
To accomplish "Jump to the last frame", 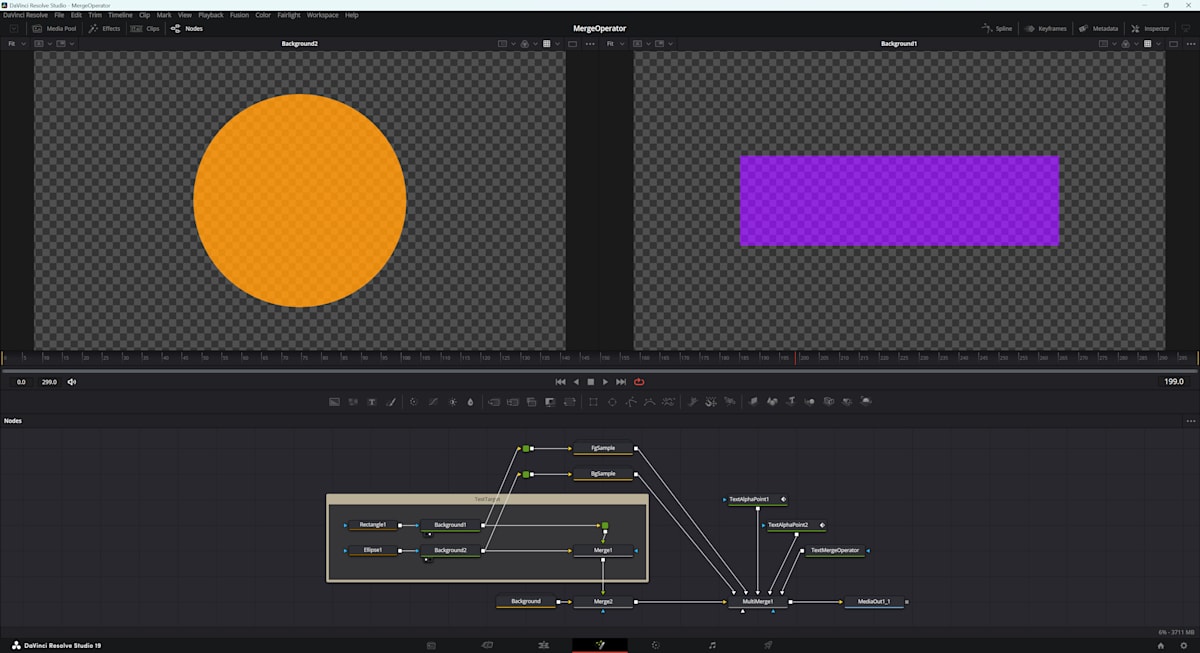I will pyautogui.click(x=621, y=382).
